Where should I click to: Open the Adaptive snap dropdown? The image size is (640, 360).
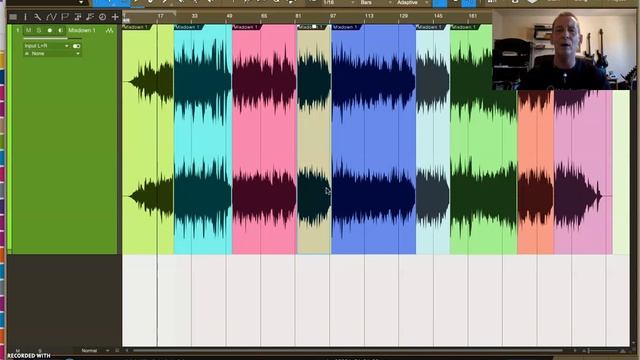(x=413, y=2)
